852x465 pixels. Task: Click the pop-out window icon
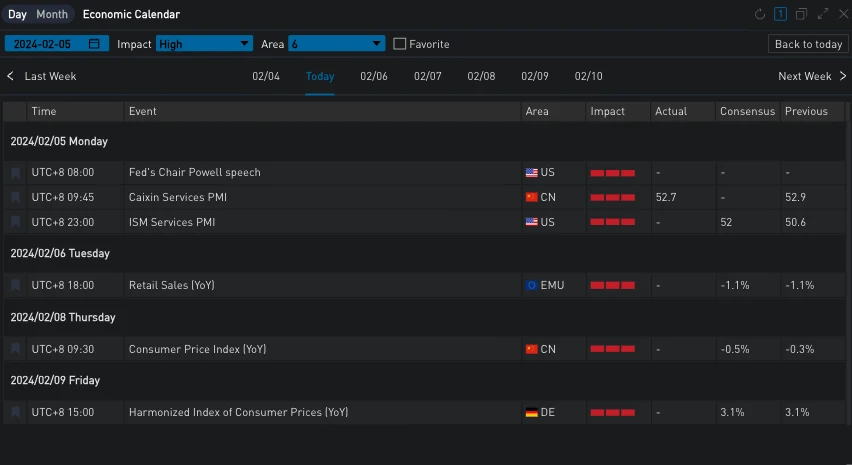tap(801, 14)
